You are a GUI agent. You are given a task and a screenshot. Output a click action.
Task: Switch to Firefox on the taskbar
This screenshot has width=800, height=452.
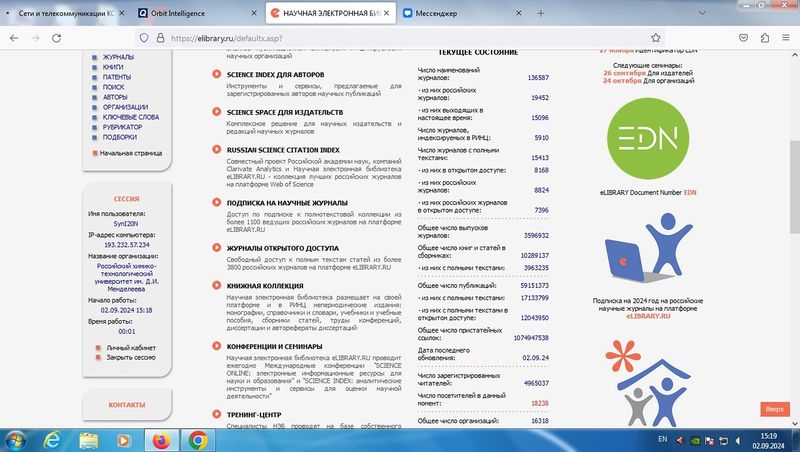click(x=161, y=440)
